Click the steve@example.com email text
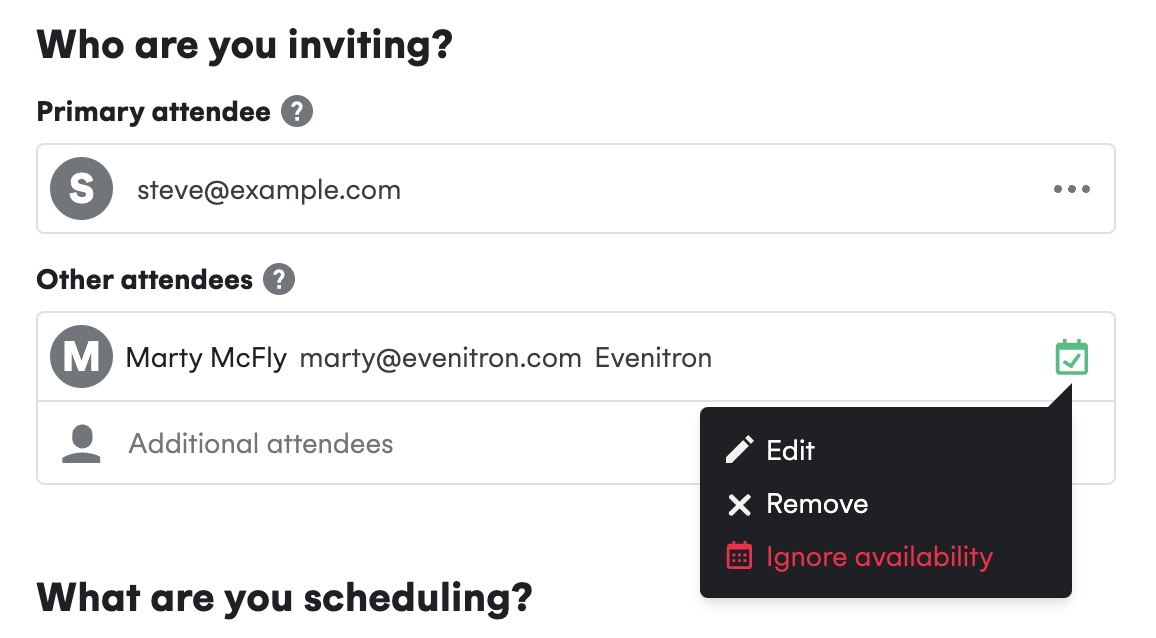This screenshot has width=1156, height=638. 269,190
